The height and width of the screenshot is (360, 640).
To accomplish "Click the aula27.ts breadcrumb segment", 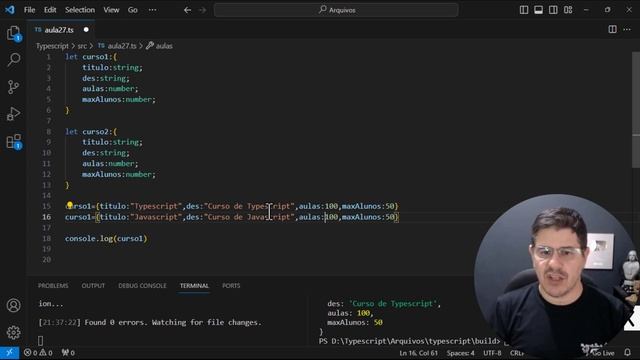I will (x=117, y=46).
